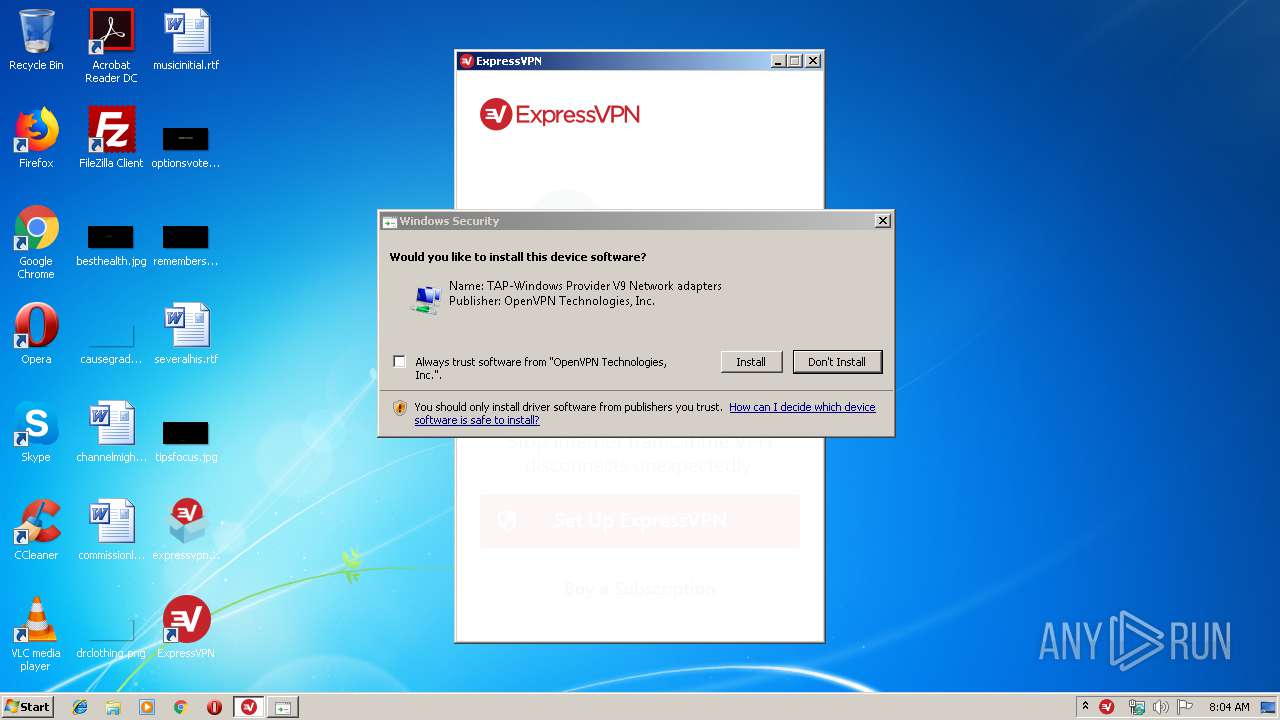Open Opera browser desktop shortcut
This screenshot has height=720, width=1280.
point(36,334)
